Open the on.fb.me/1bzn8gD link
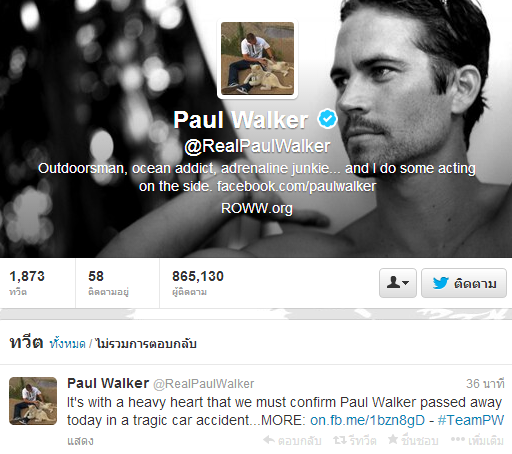The image size is (512, 454). pos(367,420)
